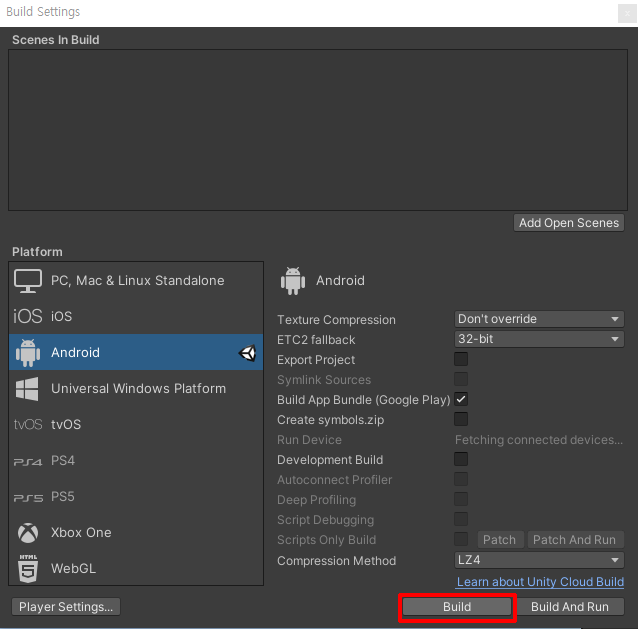Enable the Development Build checkbox
The width and height of the screenshot is (638, 629).
461,459
